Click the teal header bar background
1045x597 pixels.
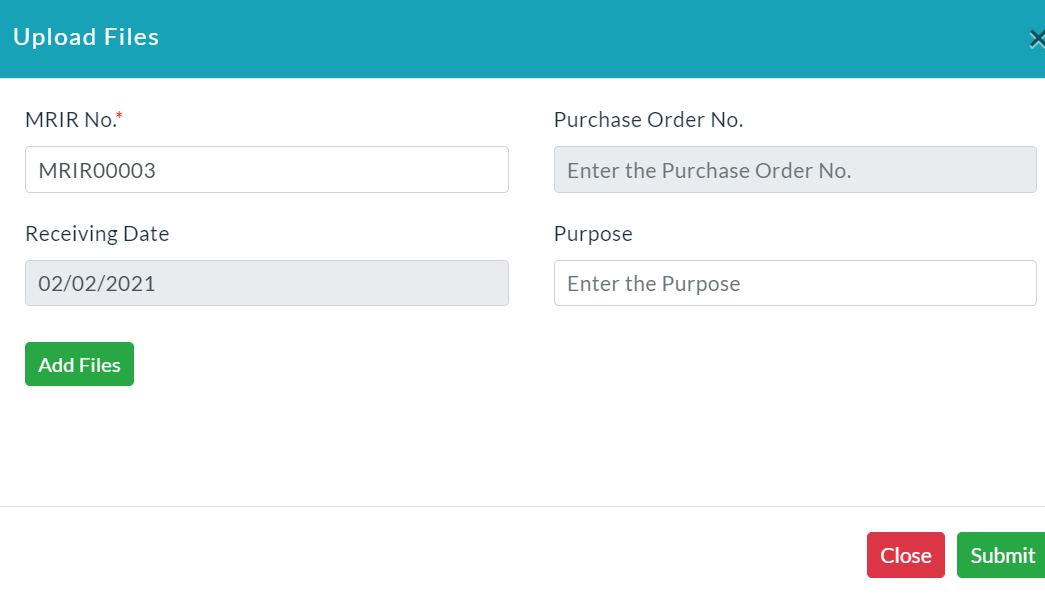(x=533, y=39)
